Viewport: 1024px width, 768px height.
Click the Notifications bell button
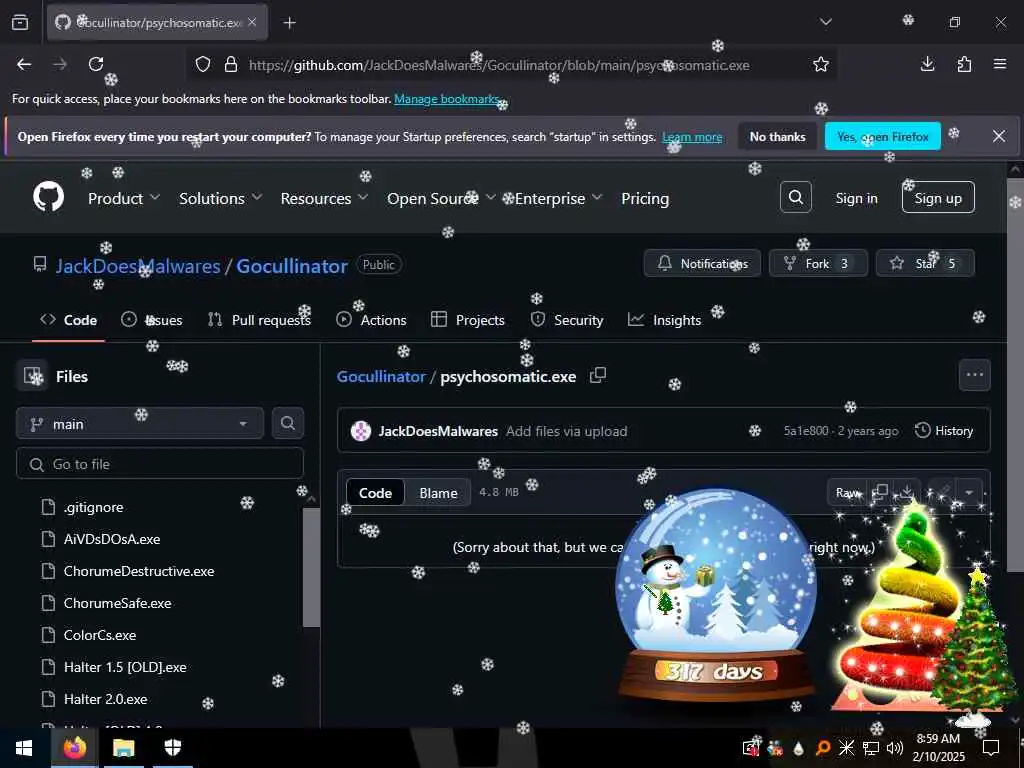[702, 263]
